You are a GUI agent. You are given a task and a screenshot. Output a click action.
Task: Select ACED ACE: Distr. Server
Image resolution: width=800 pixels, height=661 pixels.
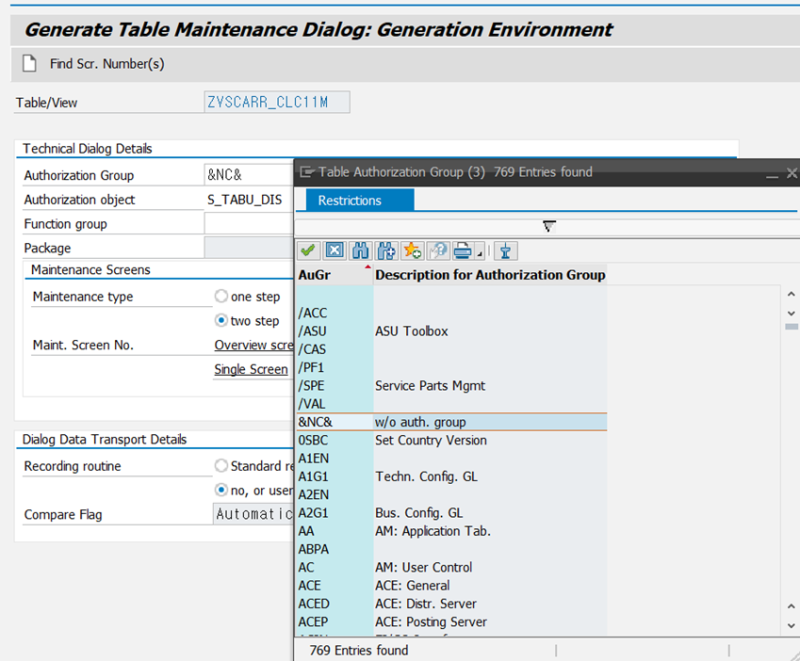point(452,604)
